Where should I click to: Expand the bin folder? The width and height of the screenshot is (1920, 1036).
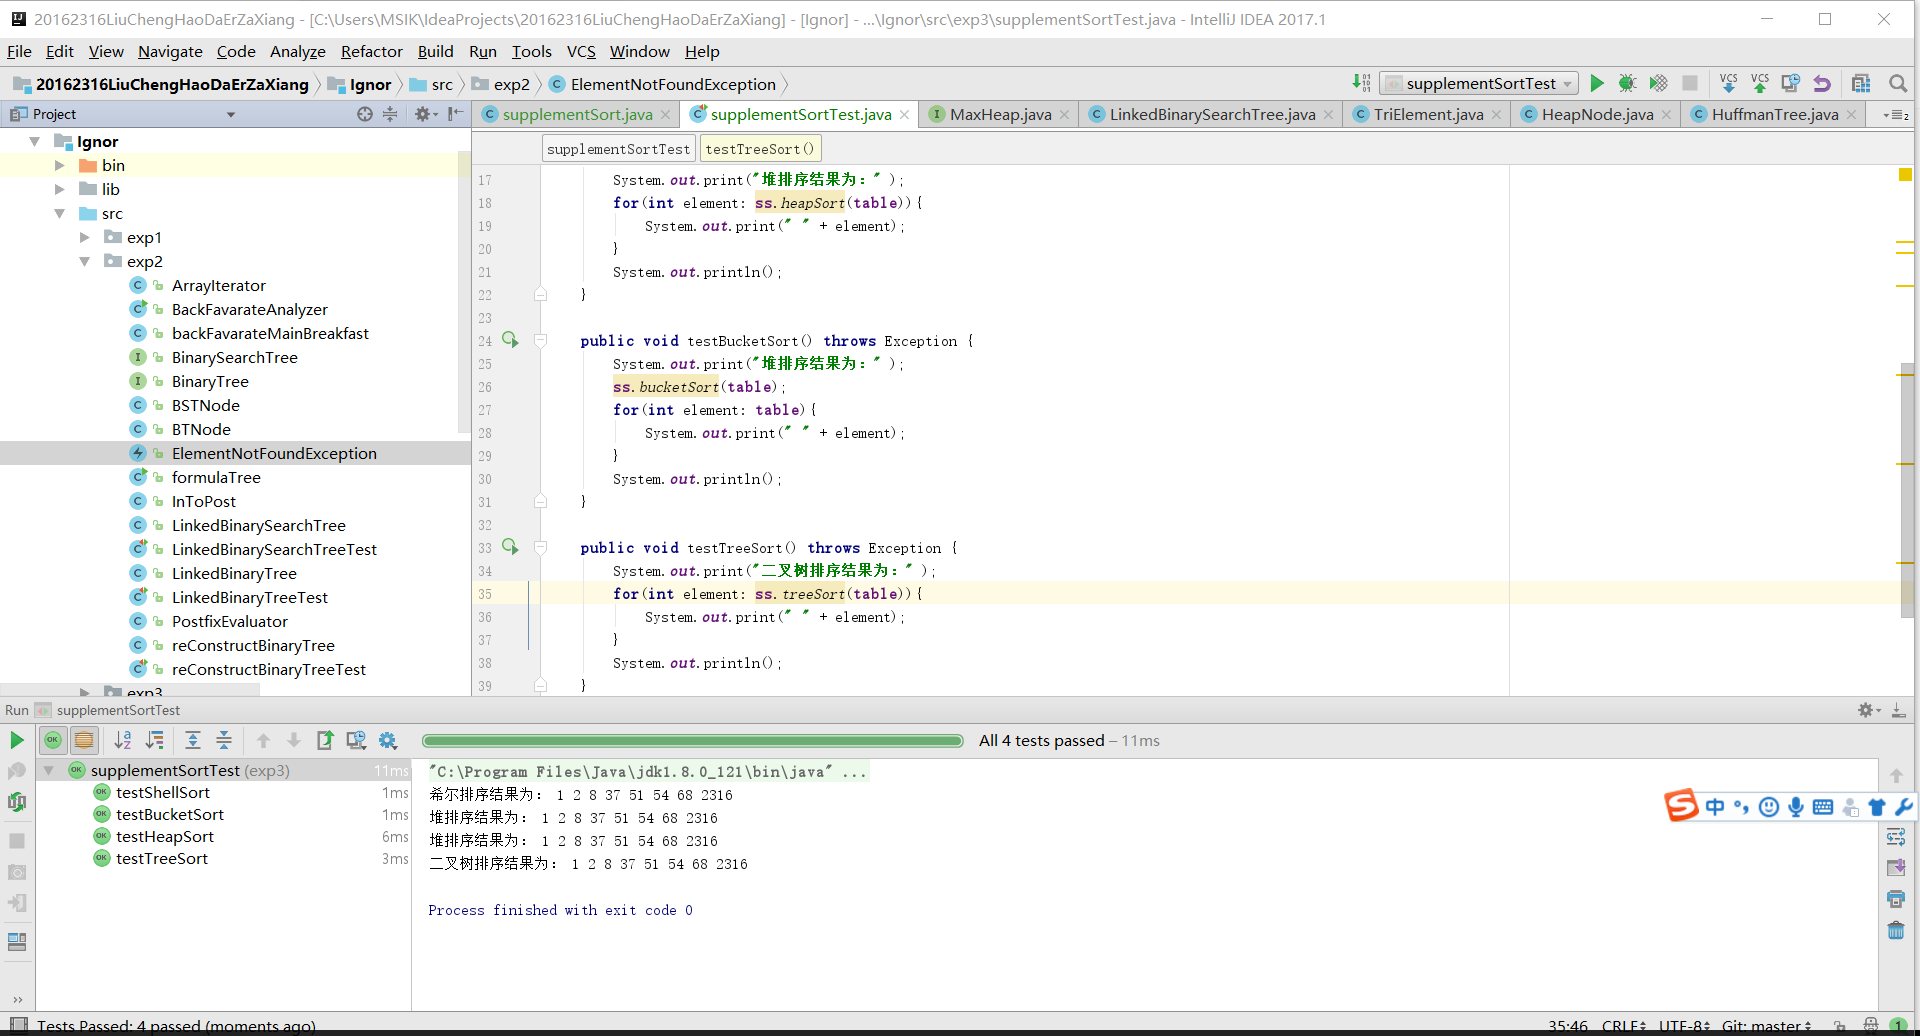(60, 165)
